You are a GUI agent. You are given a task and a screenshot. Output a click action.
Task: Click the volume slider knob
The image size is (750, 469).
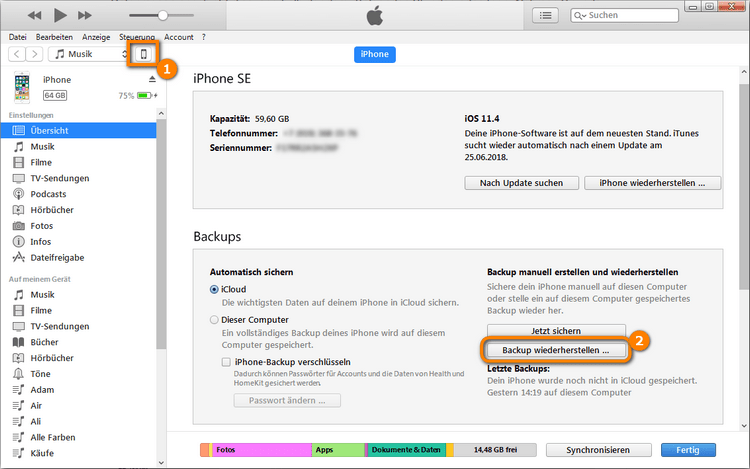point(163,15)
